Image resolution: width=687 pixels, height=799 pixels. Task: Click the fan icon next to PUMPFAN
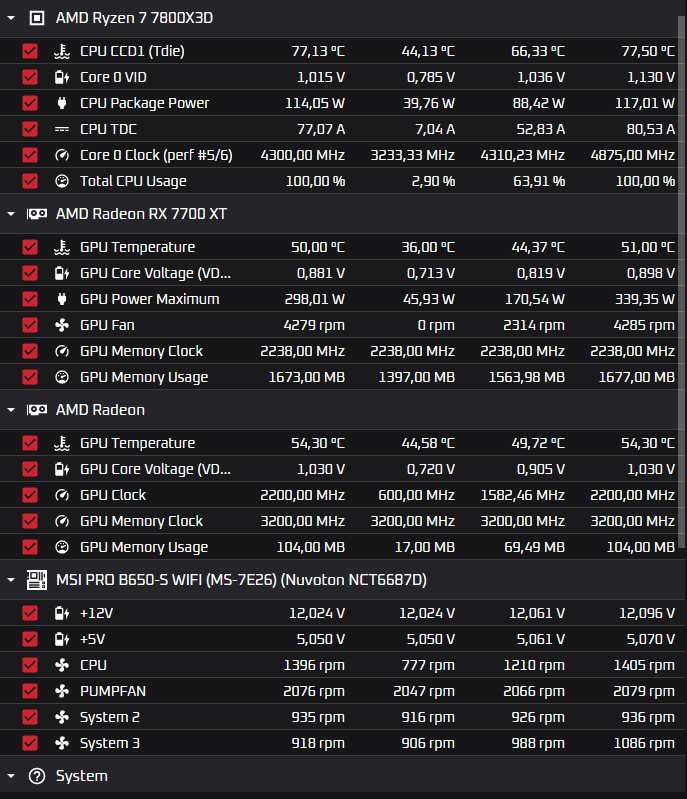61,691
